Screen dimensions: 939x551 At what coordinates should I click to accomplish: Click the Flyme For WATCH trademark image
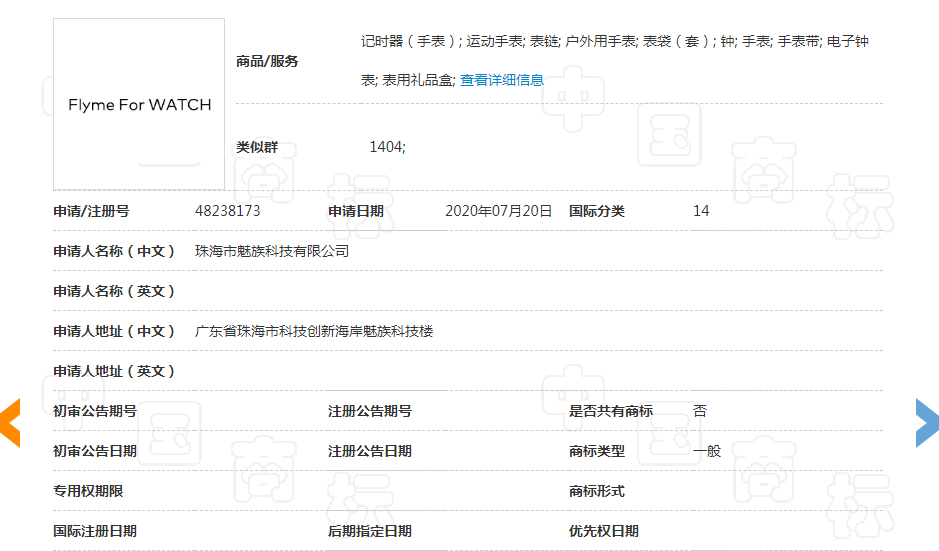click(139, 104)
